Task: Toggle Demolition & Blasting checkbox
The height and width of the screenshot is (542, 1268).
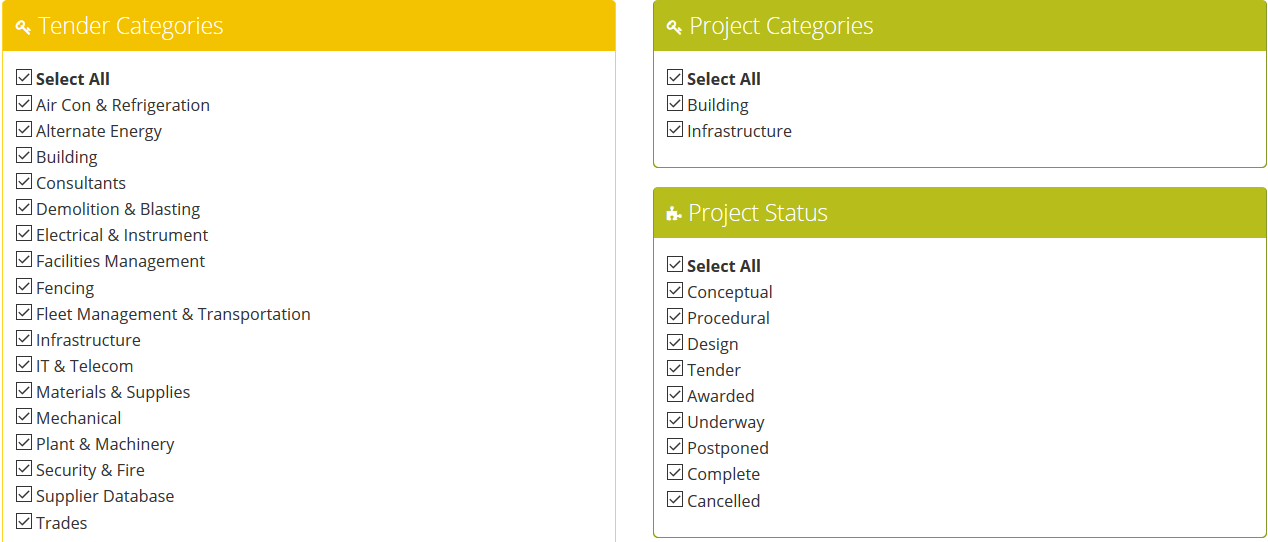Action: 24,207
